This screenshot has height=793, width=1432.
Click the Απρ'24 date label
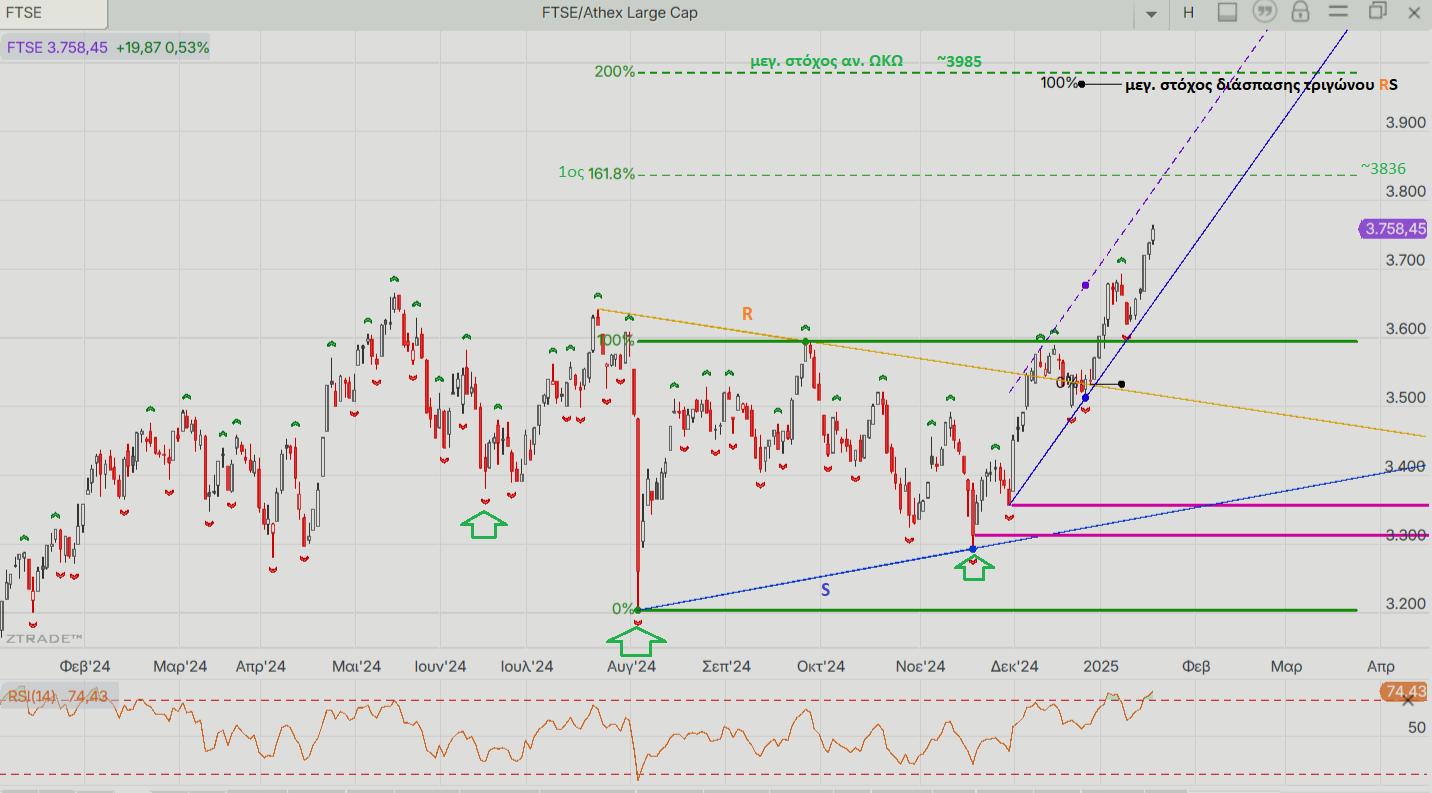tap(261, 666)
